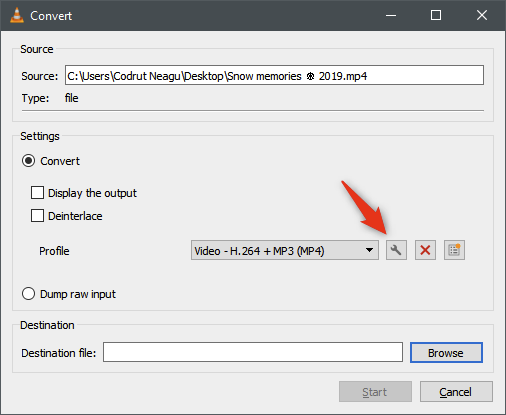Click the VLC cone icon in title bar

17,15
